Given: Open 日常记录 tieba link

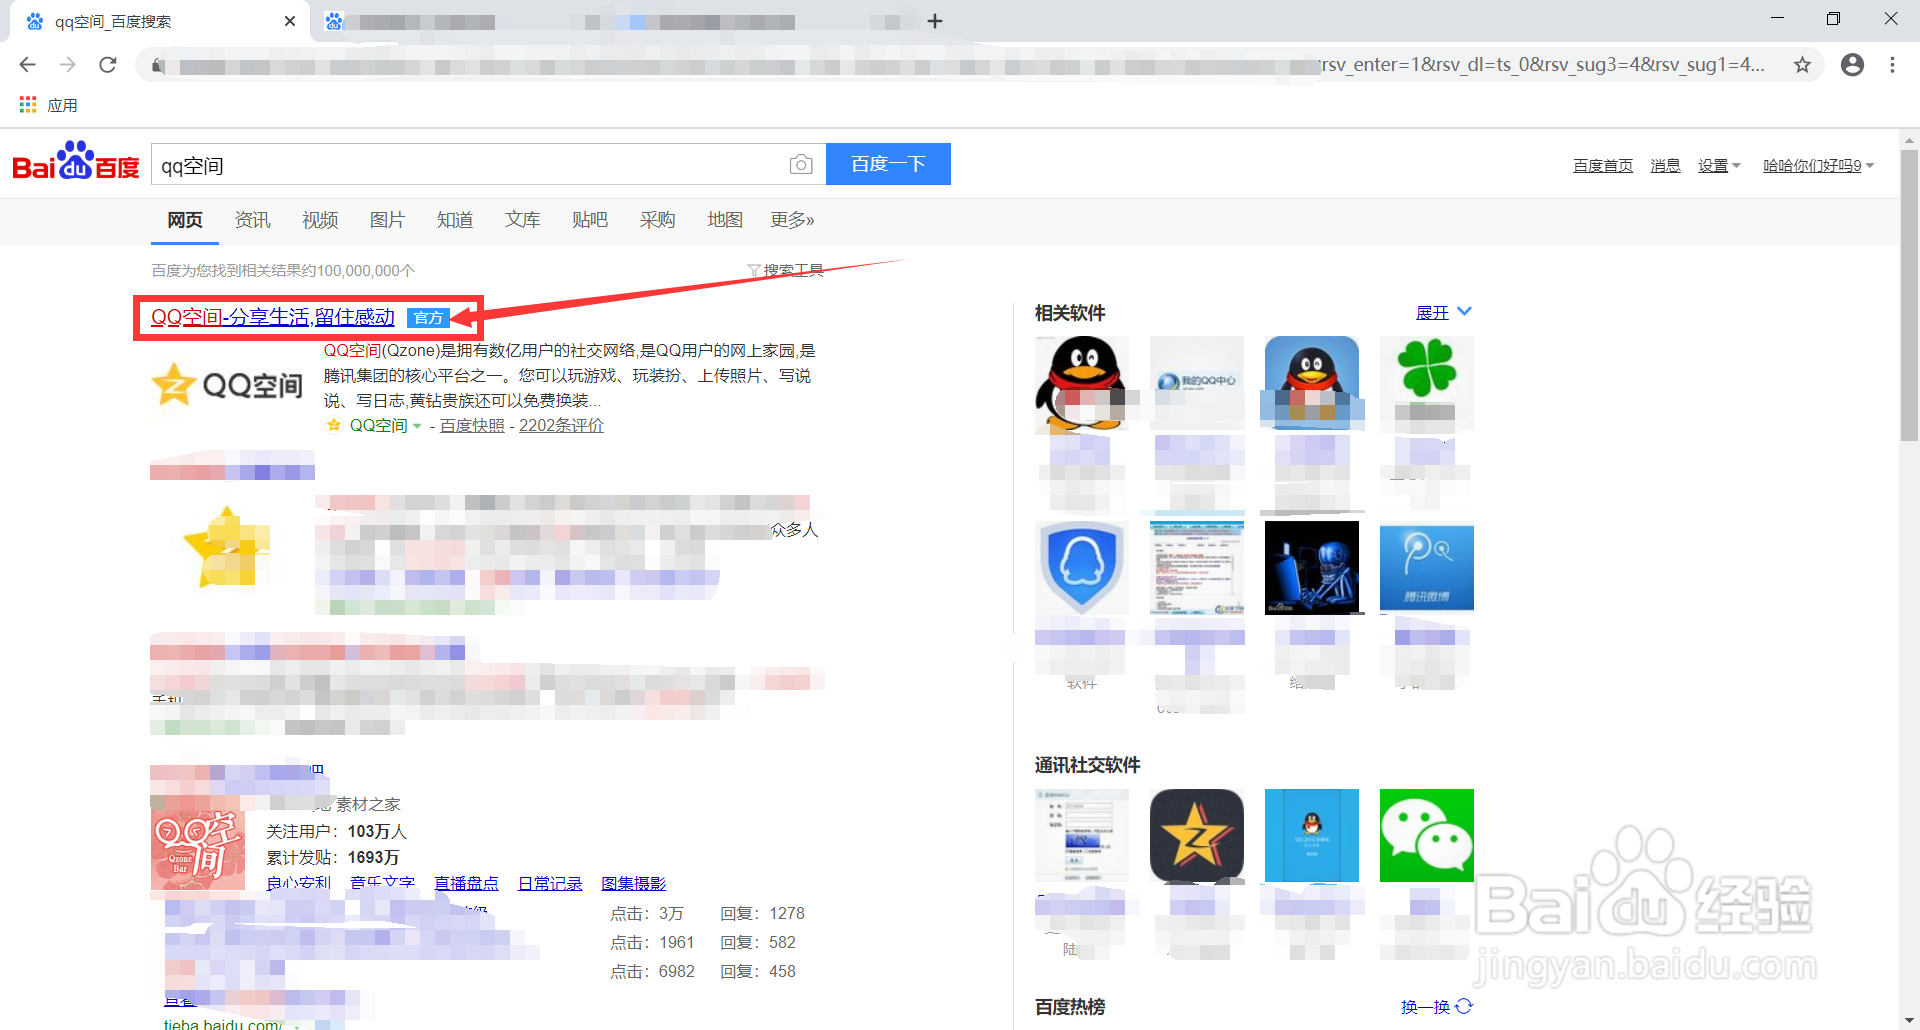Looking at the screenshot, I should click(x=550, y=884).
